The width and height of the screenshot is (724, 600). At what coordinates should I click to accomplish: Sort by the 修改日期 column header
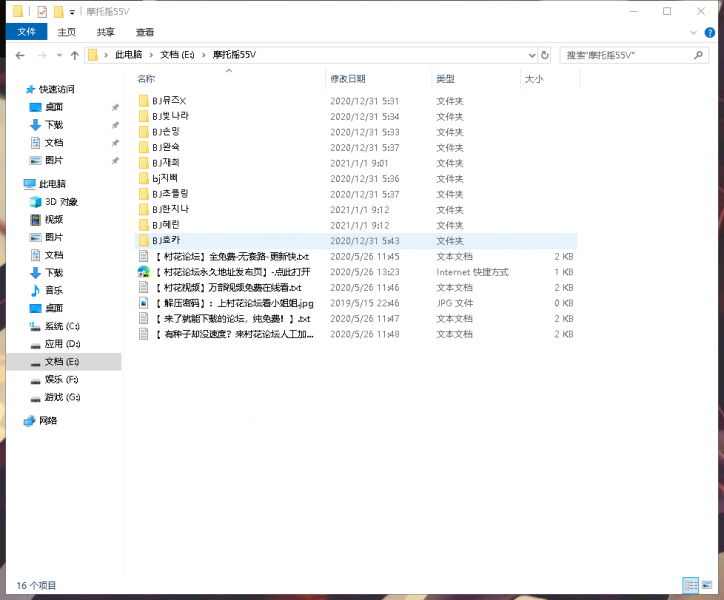tap(348, 78)
